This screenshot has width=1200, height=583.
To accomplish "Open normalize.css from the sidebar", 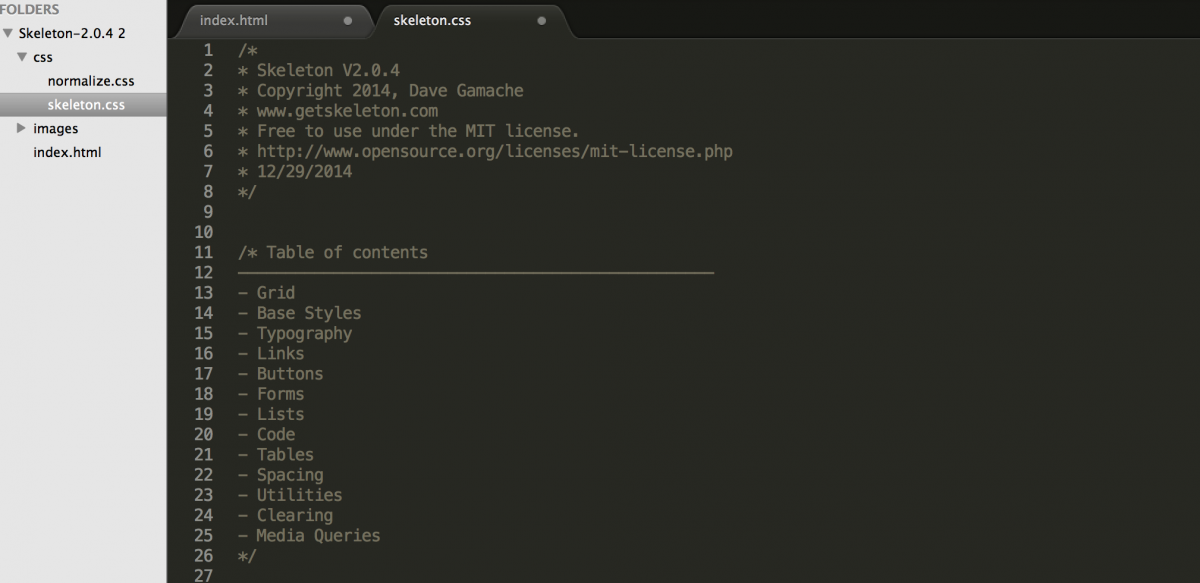I will tap(90, 81).
